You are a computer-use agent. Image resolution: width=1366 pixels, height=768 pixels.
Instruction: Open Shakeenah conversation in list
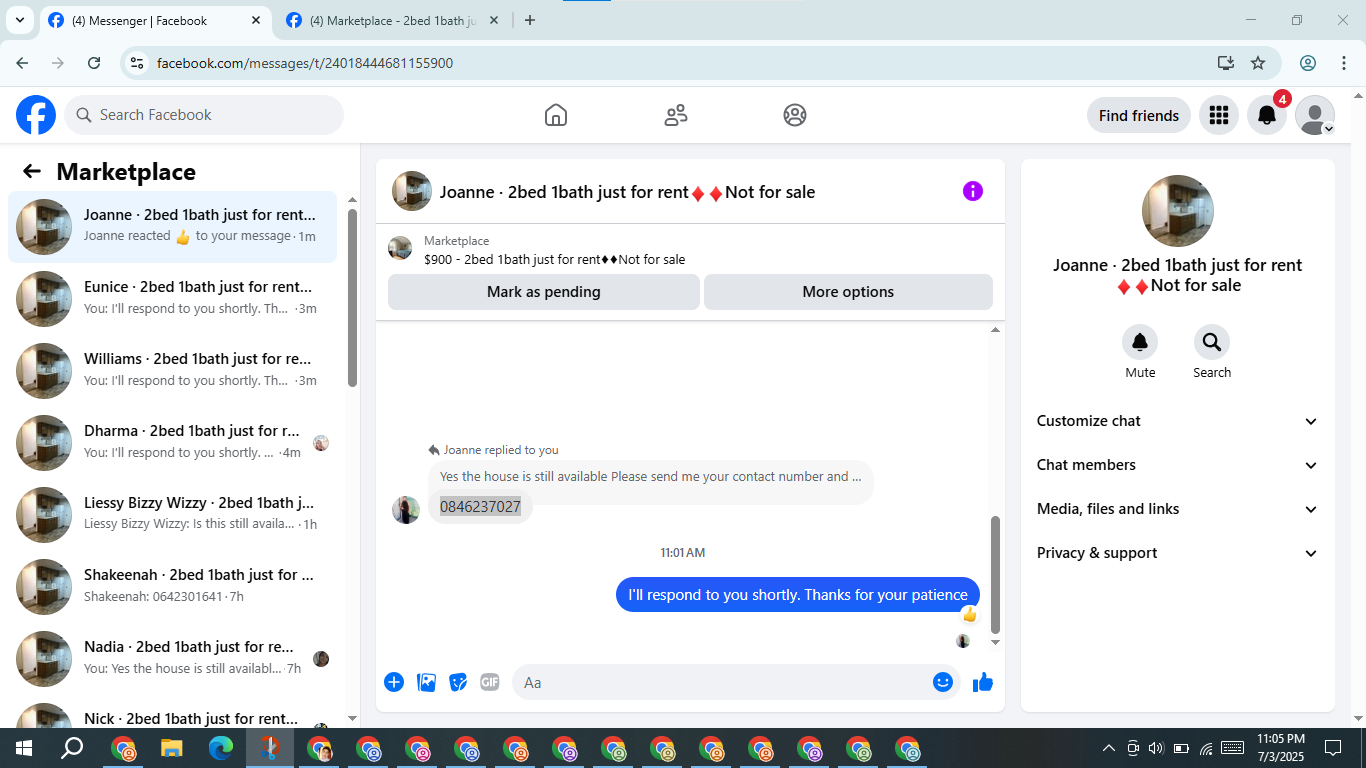pos(173,587)
